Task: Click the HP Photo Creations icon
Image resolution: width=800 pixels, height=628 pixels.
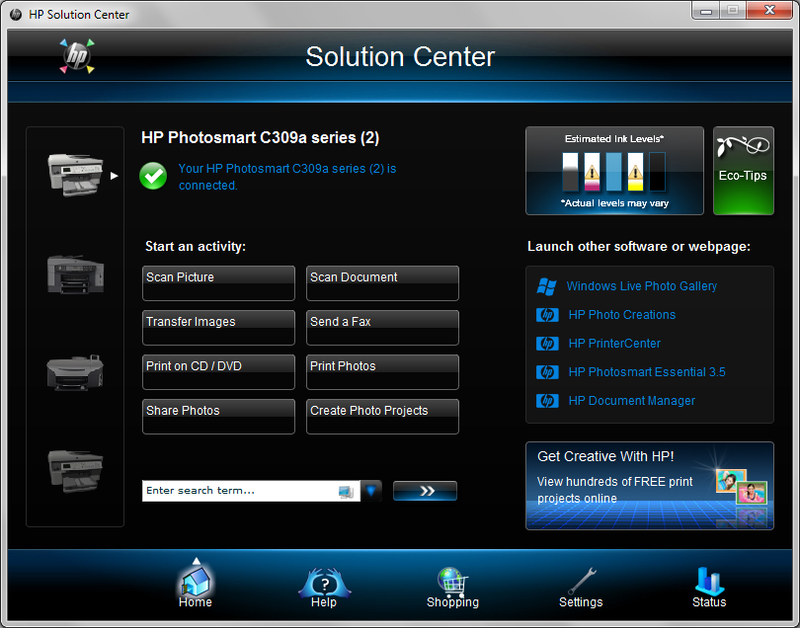Action: click(547, 315)
